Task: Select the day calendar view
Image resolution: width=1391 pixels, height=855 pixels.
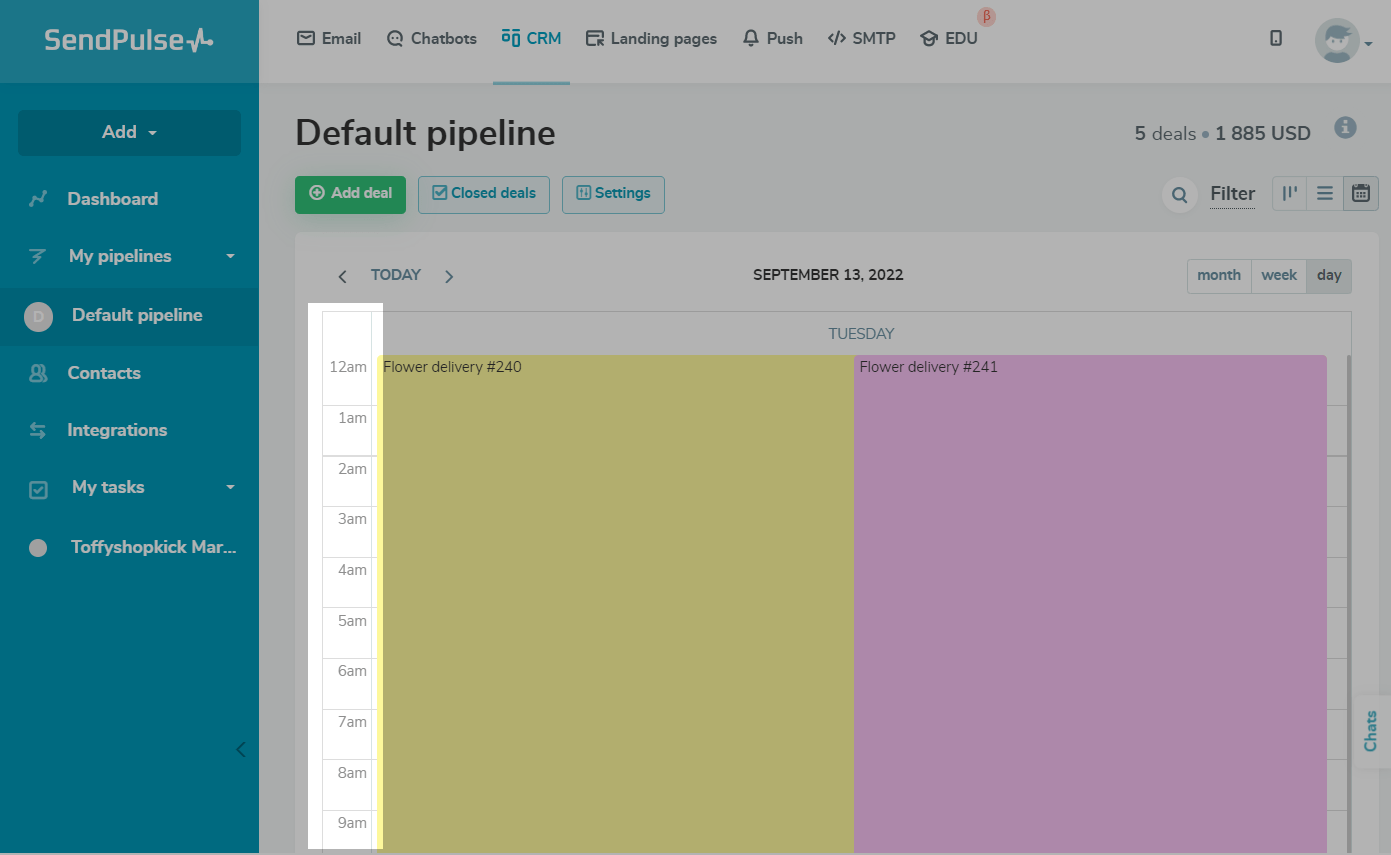Action: (1329, 276)
